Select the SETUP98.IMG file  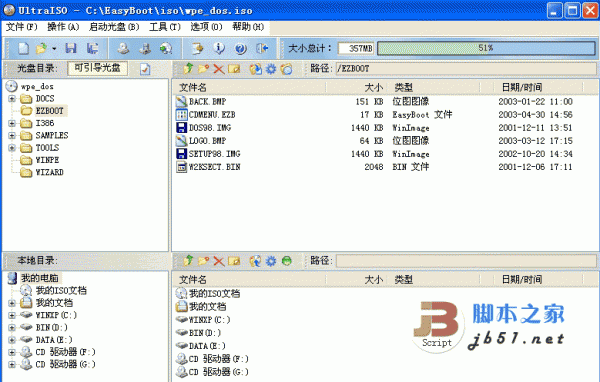[x=214, y=154]
